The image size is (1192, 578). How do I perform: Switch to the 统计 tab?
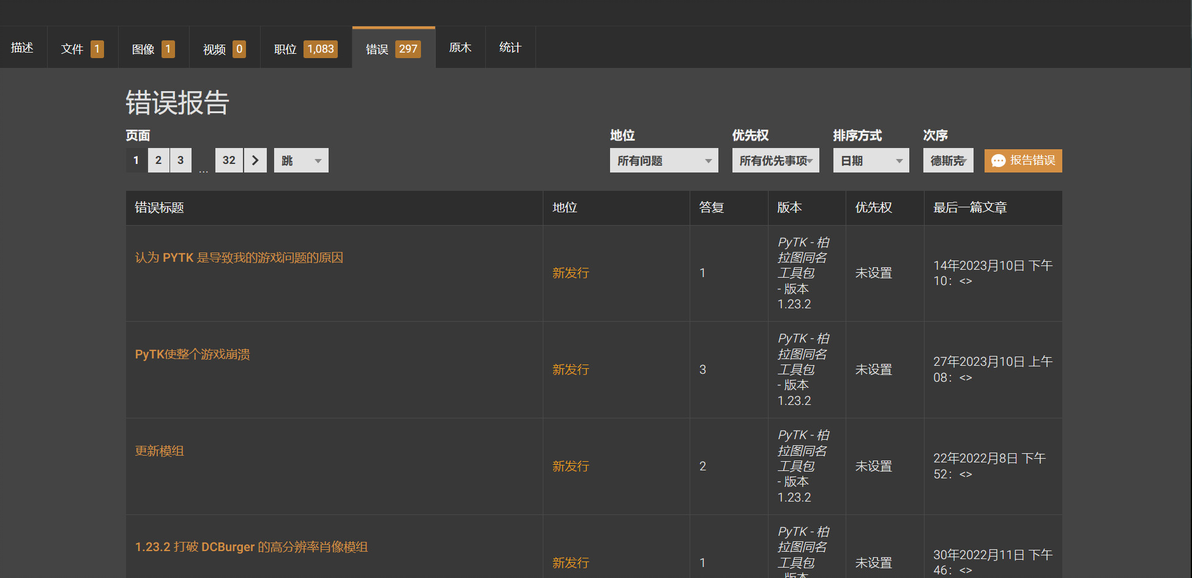(x=510, y=48)
